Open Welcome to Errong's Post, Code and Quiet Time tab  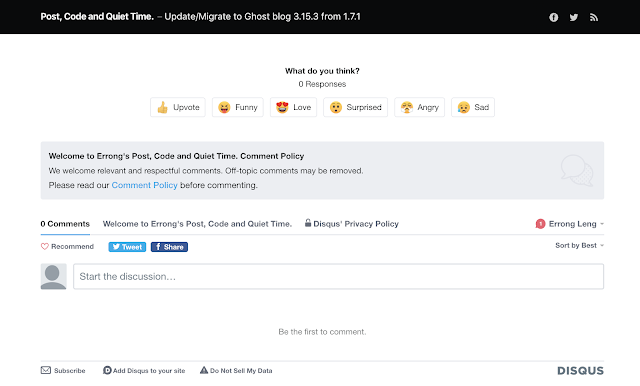point(197,224)
